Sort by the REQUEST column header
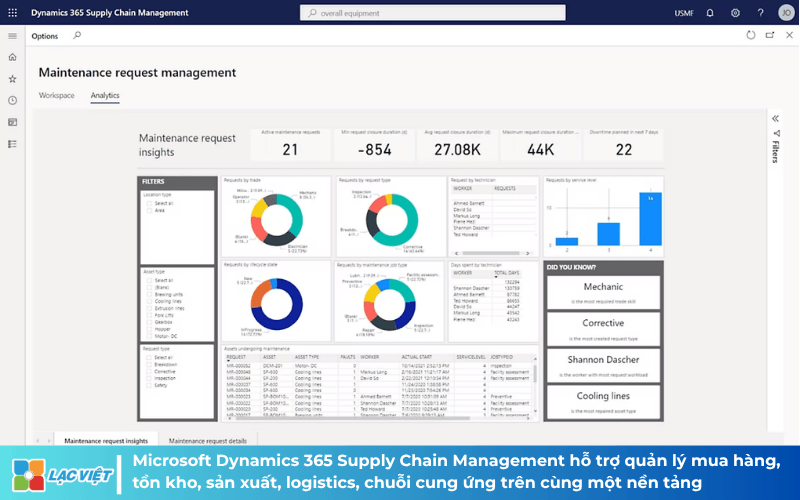 tap(236, 357)
